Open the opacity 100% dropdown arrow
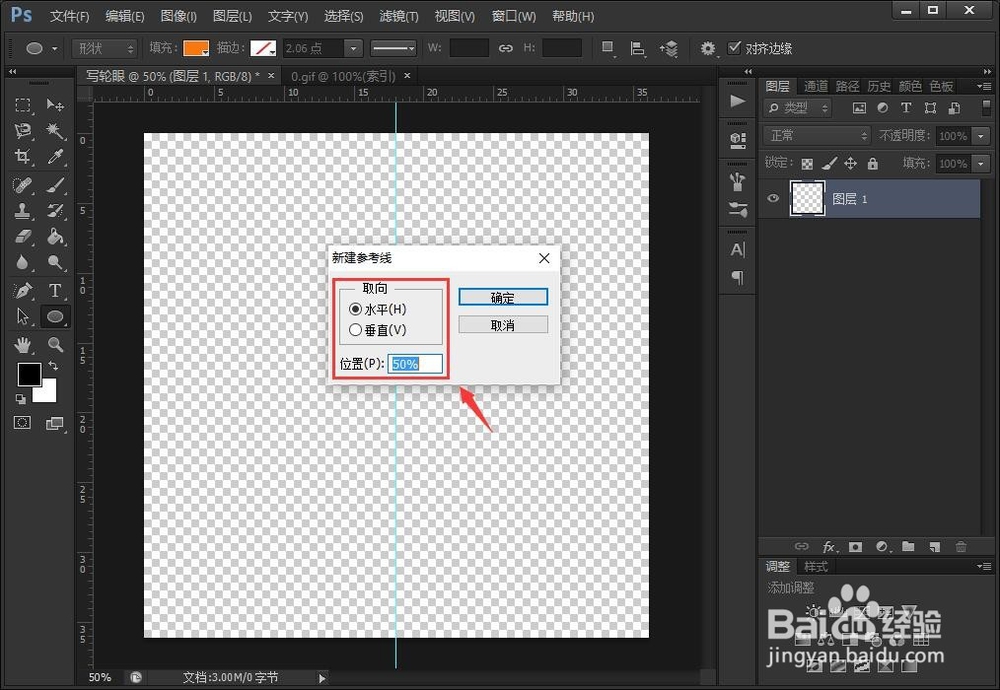 coord(981,136)
